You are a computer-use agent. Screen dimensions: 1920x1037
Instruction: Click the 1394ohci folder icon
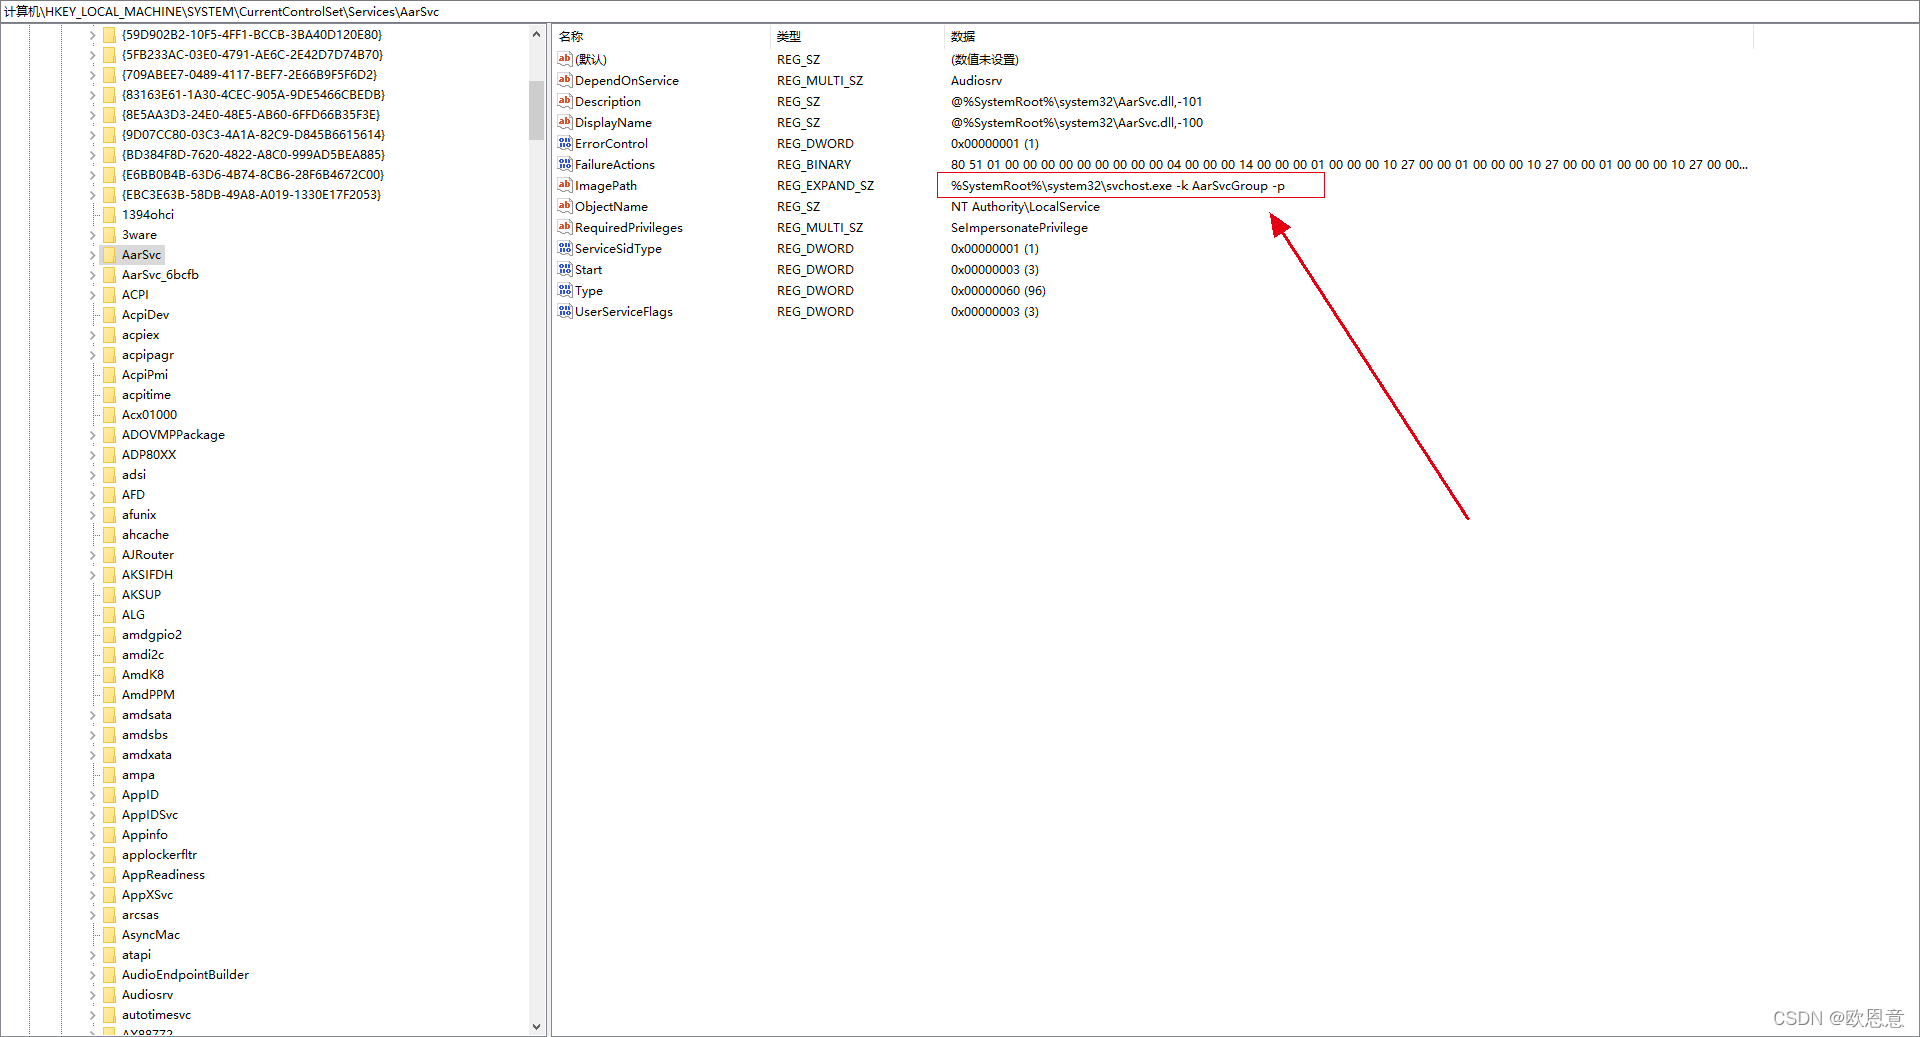pos(109,215)
